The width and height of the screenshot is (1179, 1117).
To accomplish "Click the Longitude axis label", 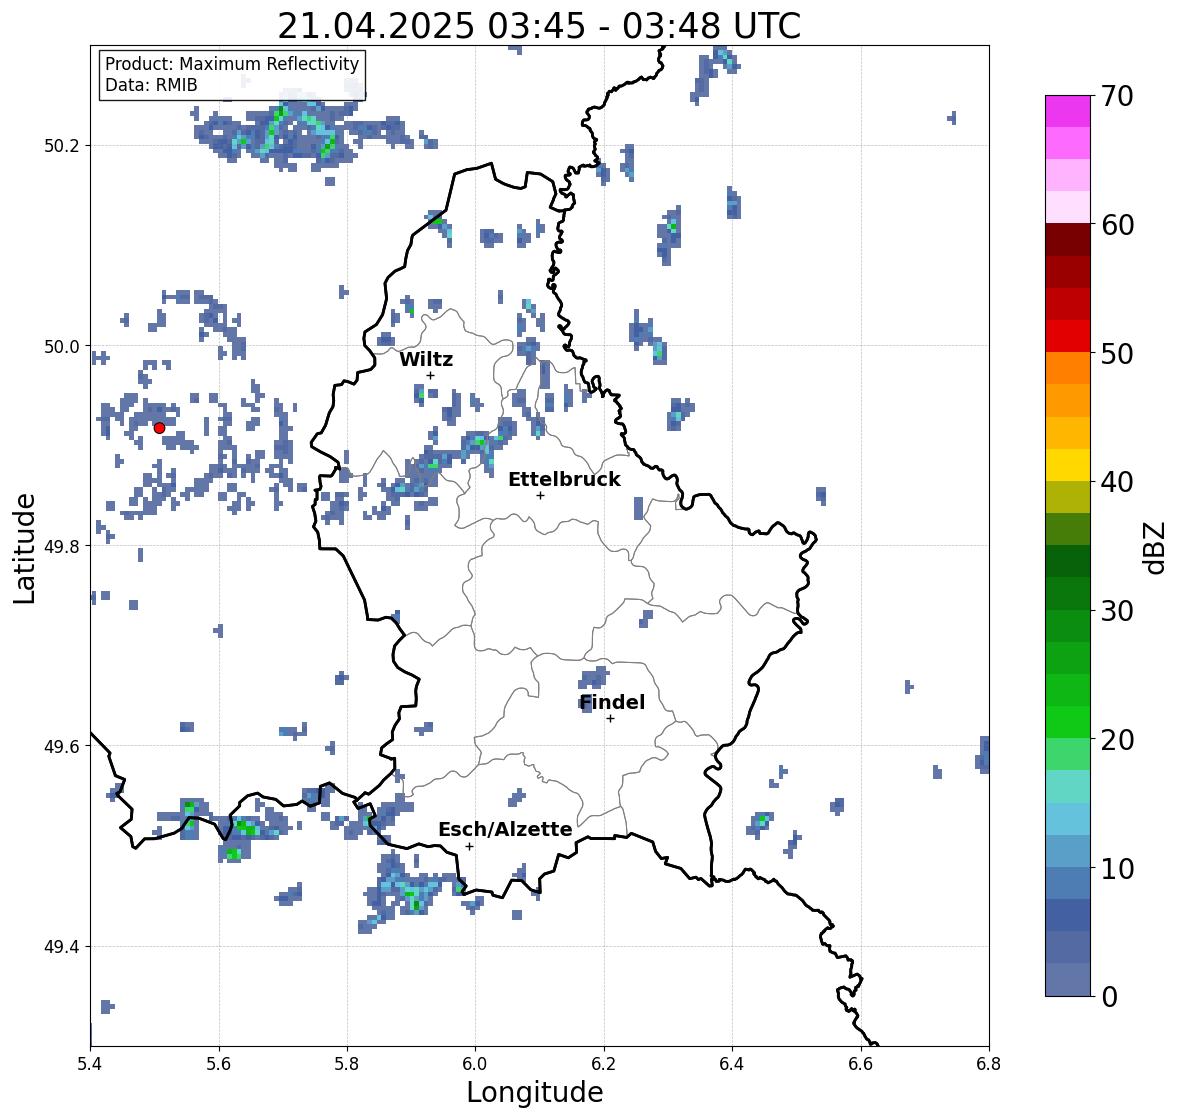I will pyautogui.click(x=535, y=1092).
